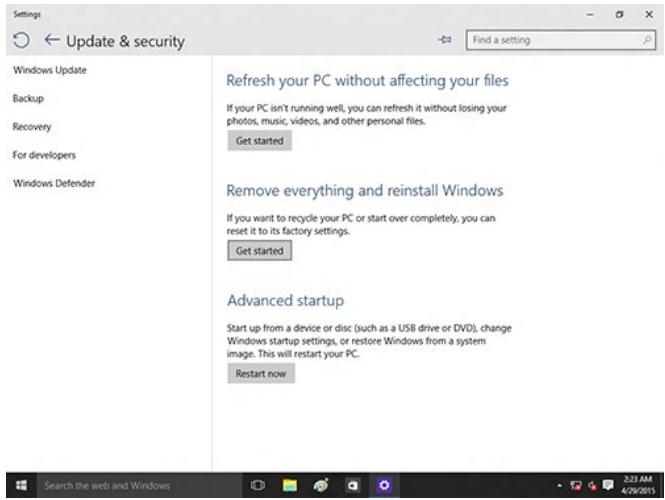
Task: Open the notifications action center icon
Action: click(608, 485)
